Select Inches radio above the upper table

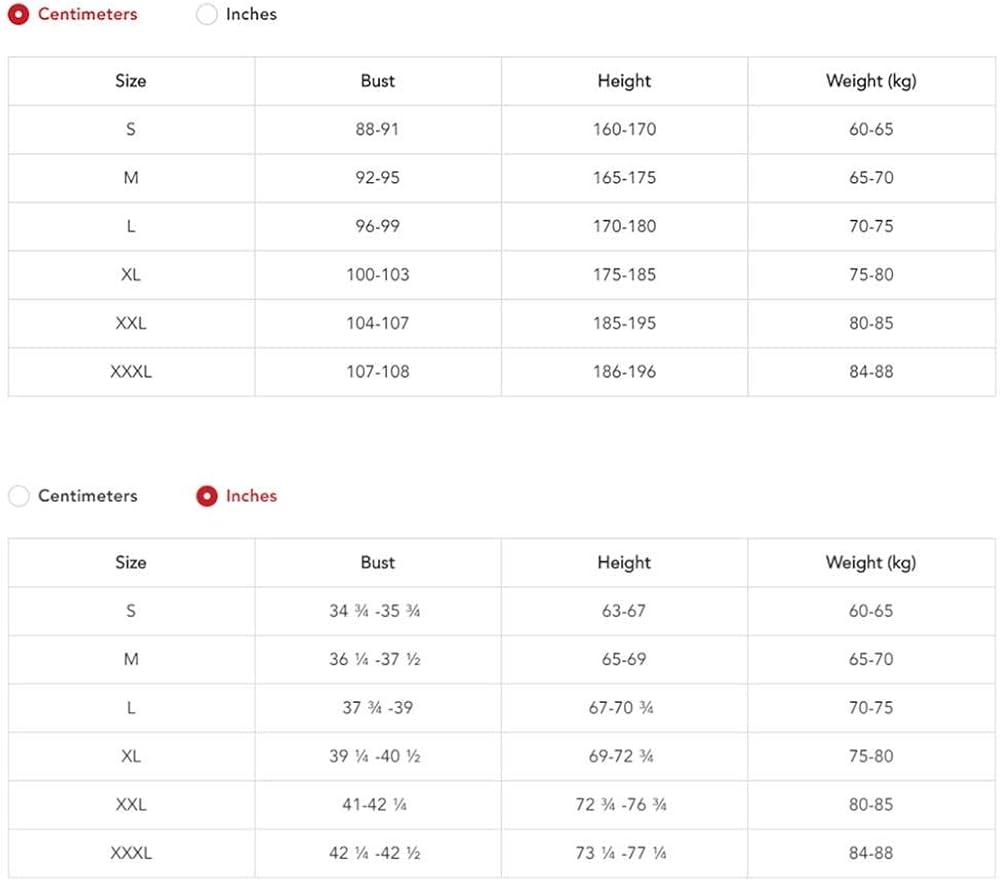pyautogui.click(x=207, y=15)
